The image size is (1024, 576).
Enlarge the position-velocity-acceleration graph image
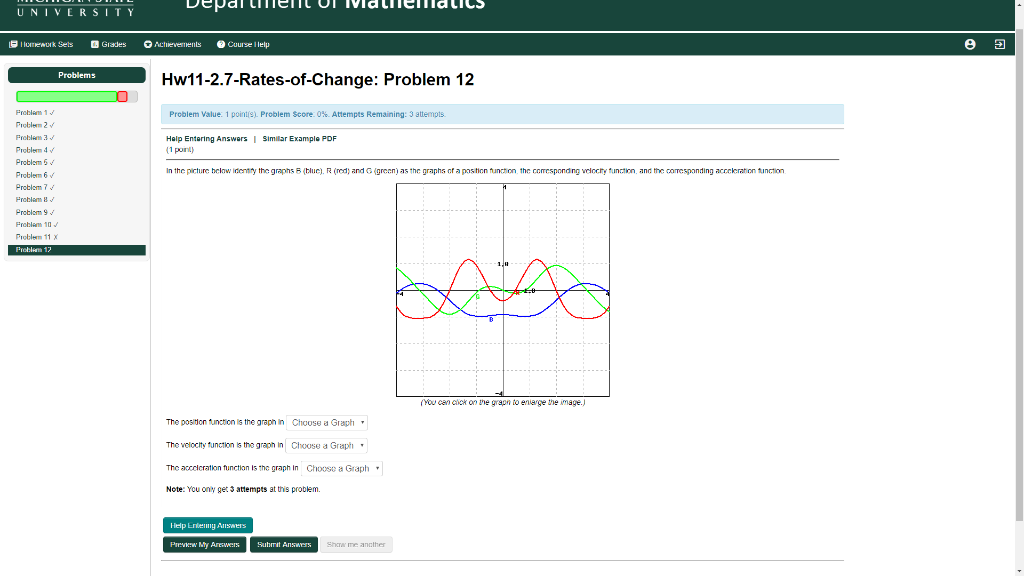[x=503, y=290]
